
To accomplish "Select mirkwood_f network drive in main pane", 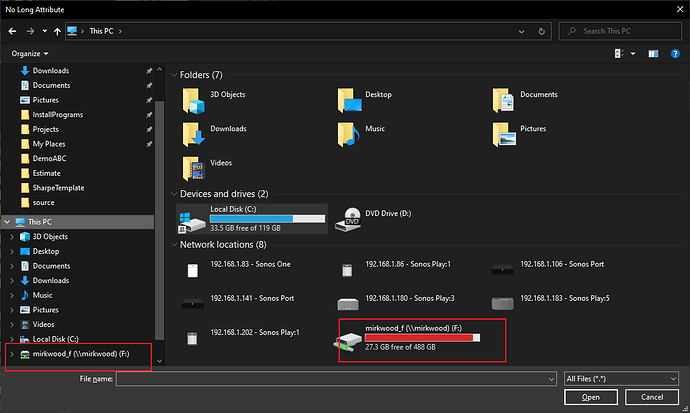I will coord(422,339).
